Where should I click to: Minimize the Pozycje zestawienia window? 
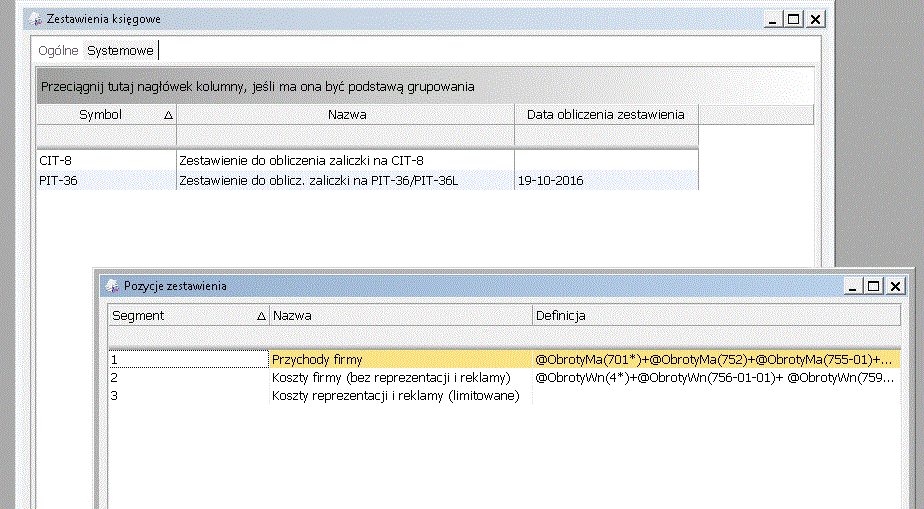click(x=851, y=286)
